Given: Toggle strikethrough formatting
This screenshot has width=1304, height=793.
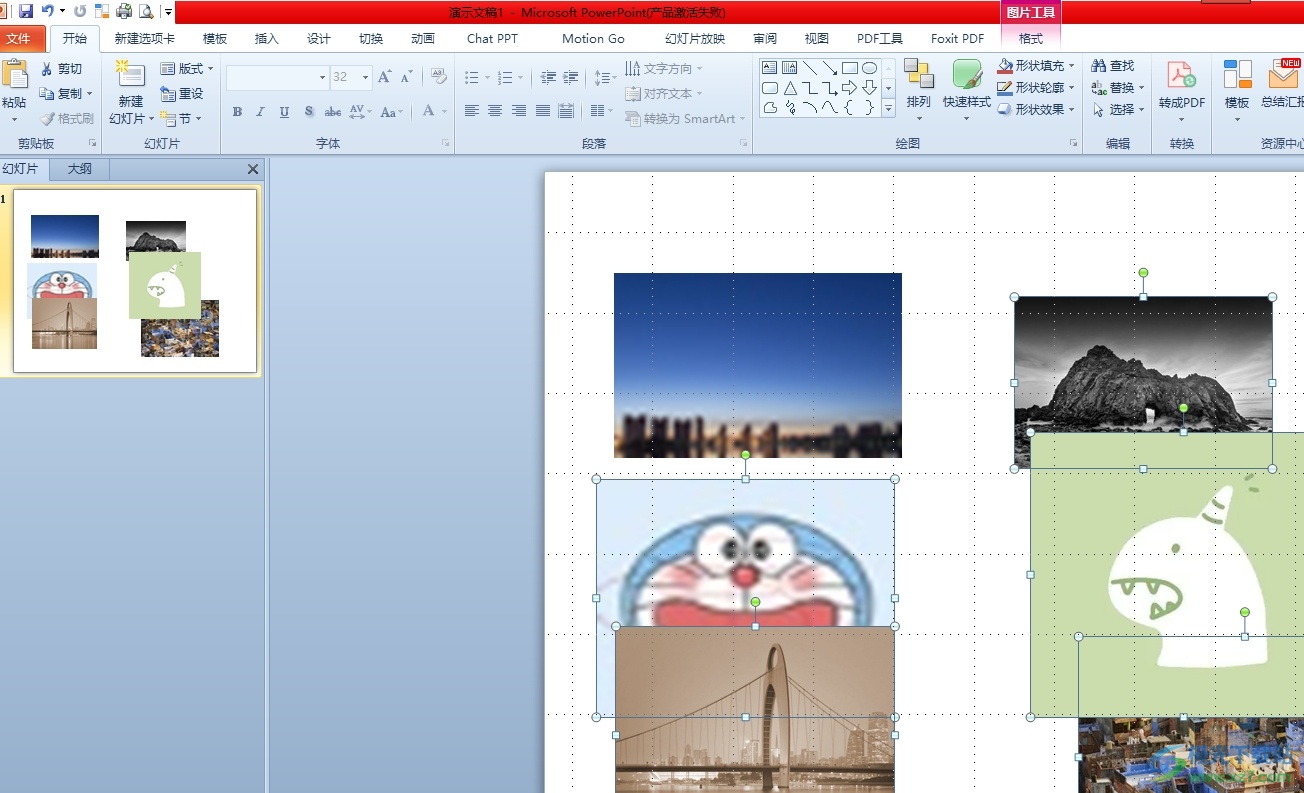Looking at the screenshot, I should coord(332,112).
